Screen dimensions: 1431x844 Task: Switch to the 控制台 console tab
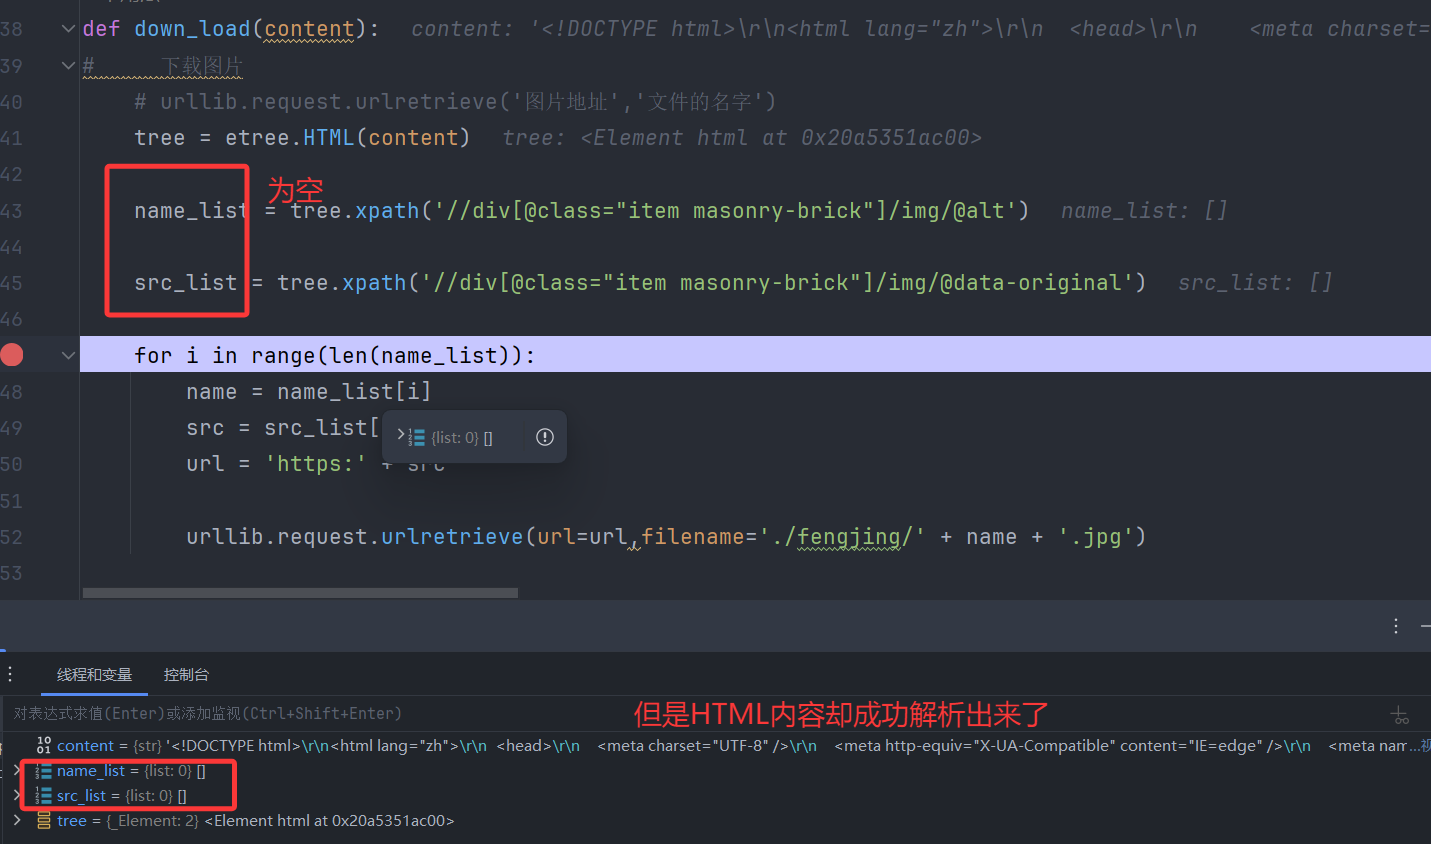pos(186,675)
